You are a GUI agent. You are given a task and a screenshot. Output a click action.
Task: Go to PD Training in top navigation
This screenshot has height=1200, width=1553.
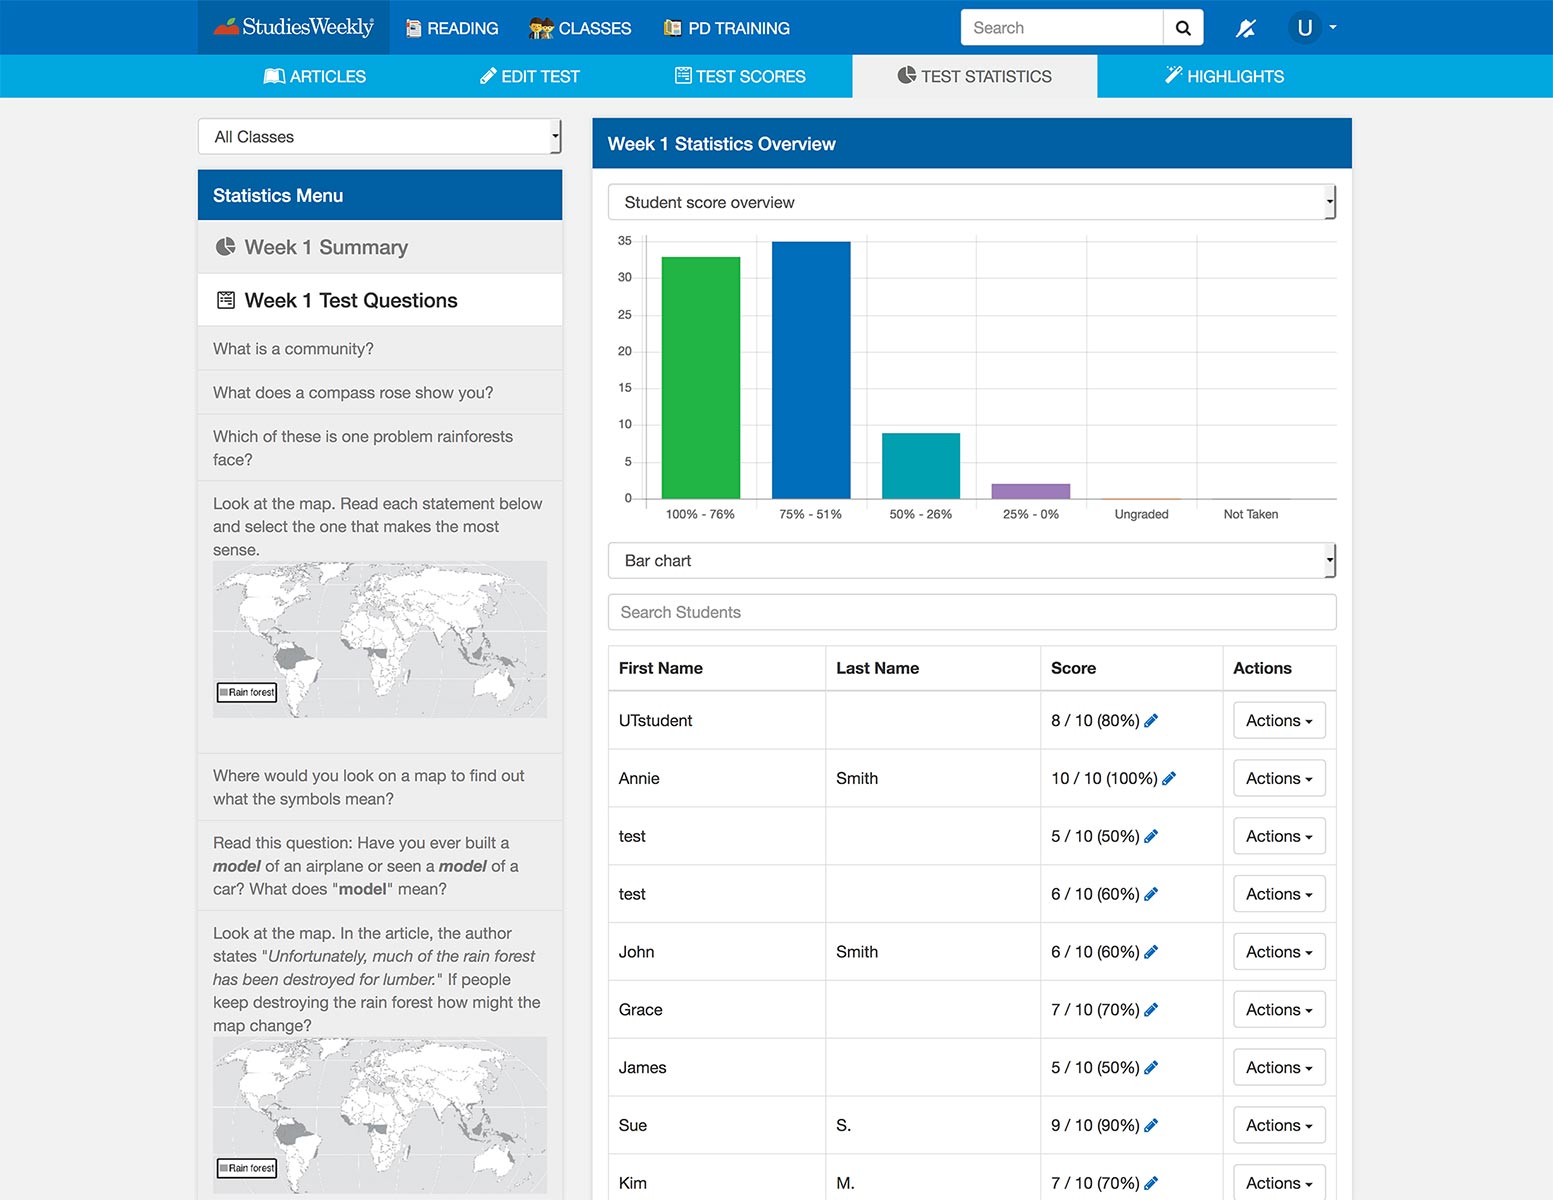coord(727,28)
